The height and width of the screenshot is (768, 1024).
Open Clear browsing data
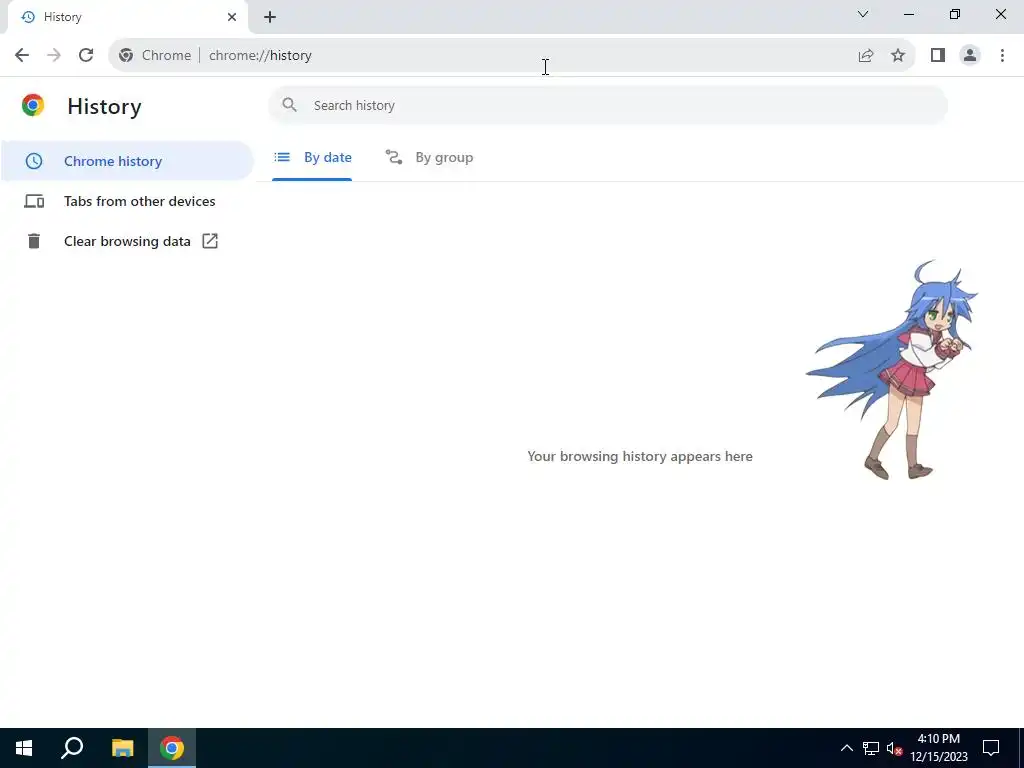[127, 241]
